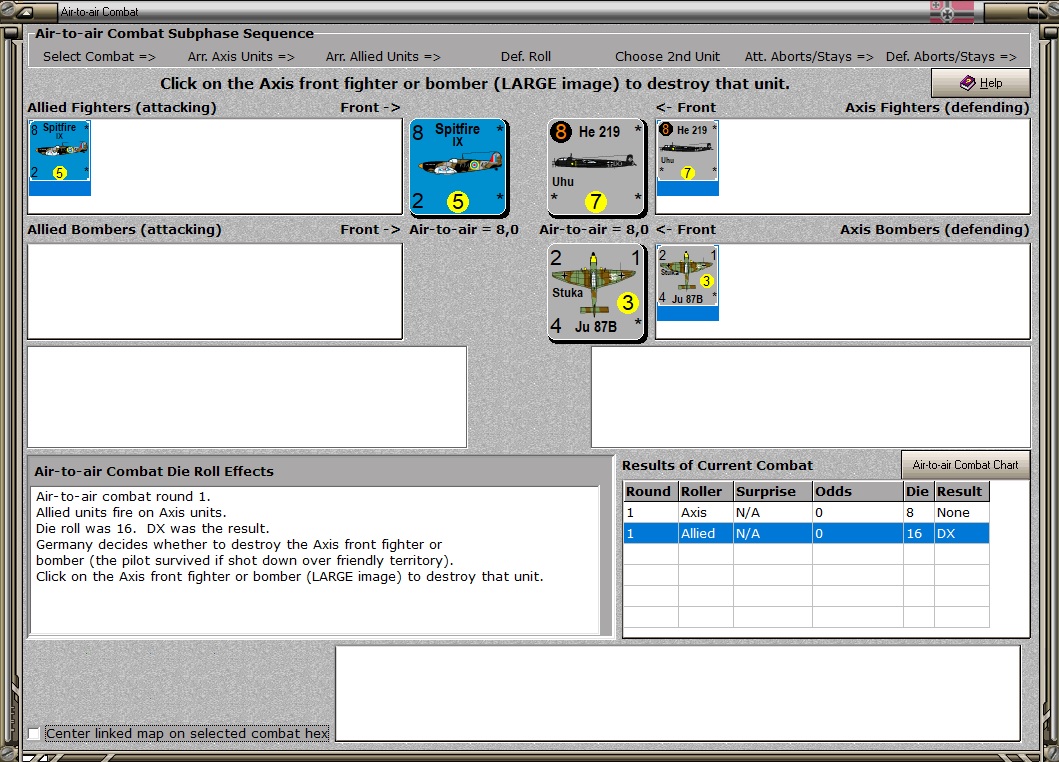Destroy the large He 219 Uhu front fighter
Screen dimensions: 1059x762
point(596,168)
